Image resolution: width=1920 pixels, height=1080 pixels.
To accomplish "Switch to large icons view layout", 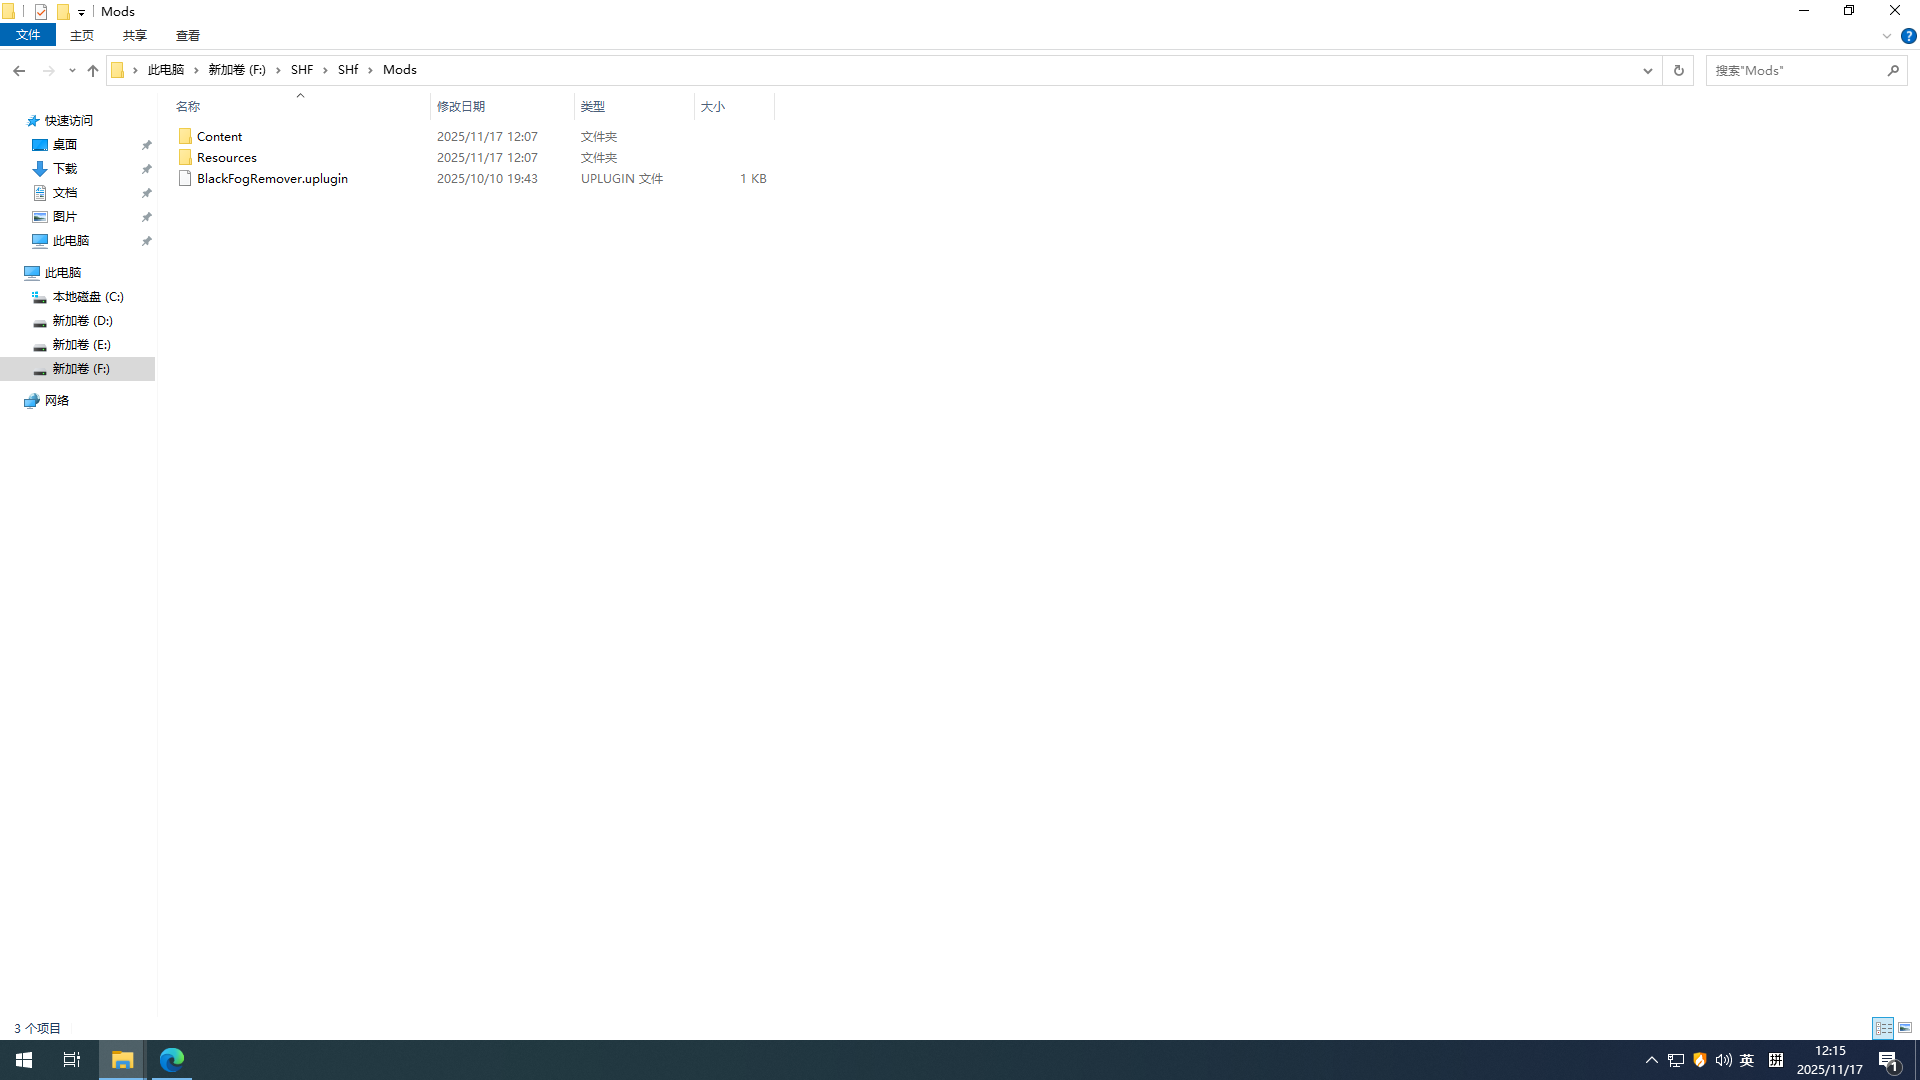I will pos(1905,1028).
